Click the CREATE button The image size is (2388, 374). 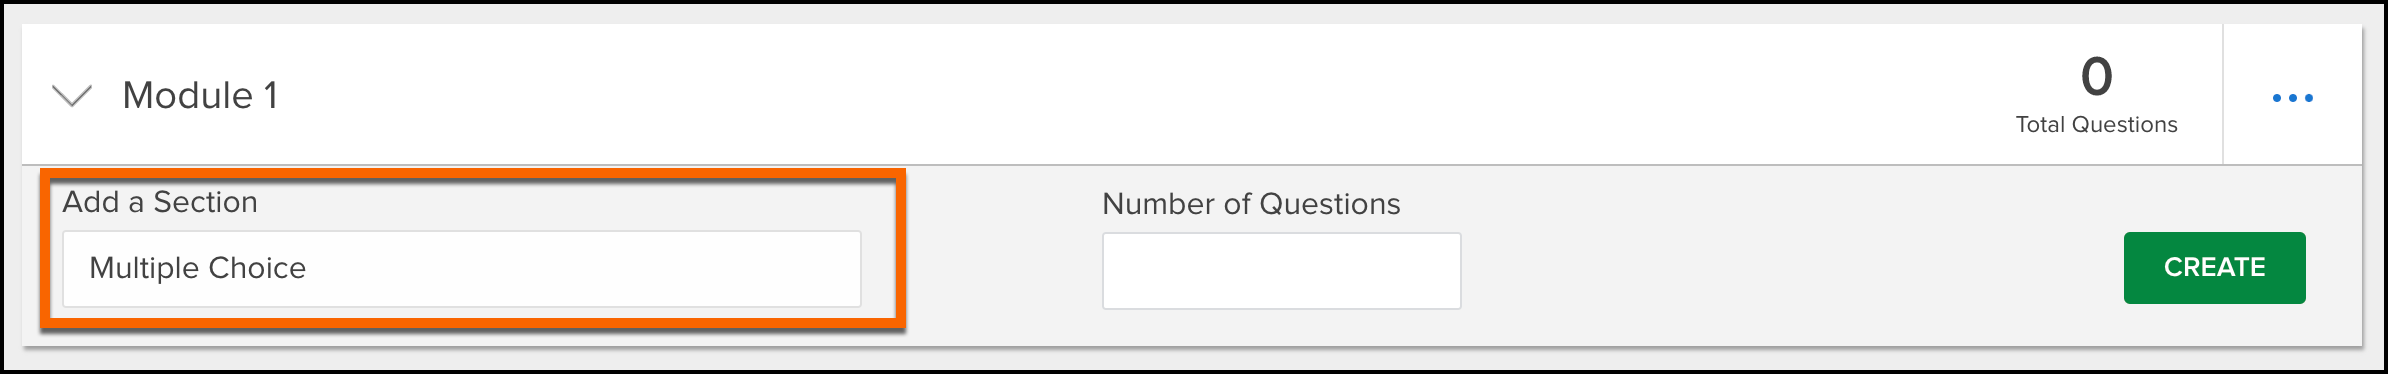[2214, 268]
